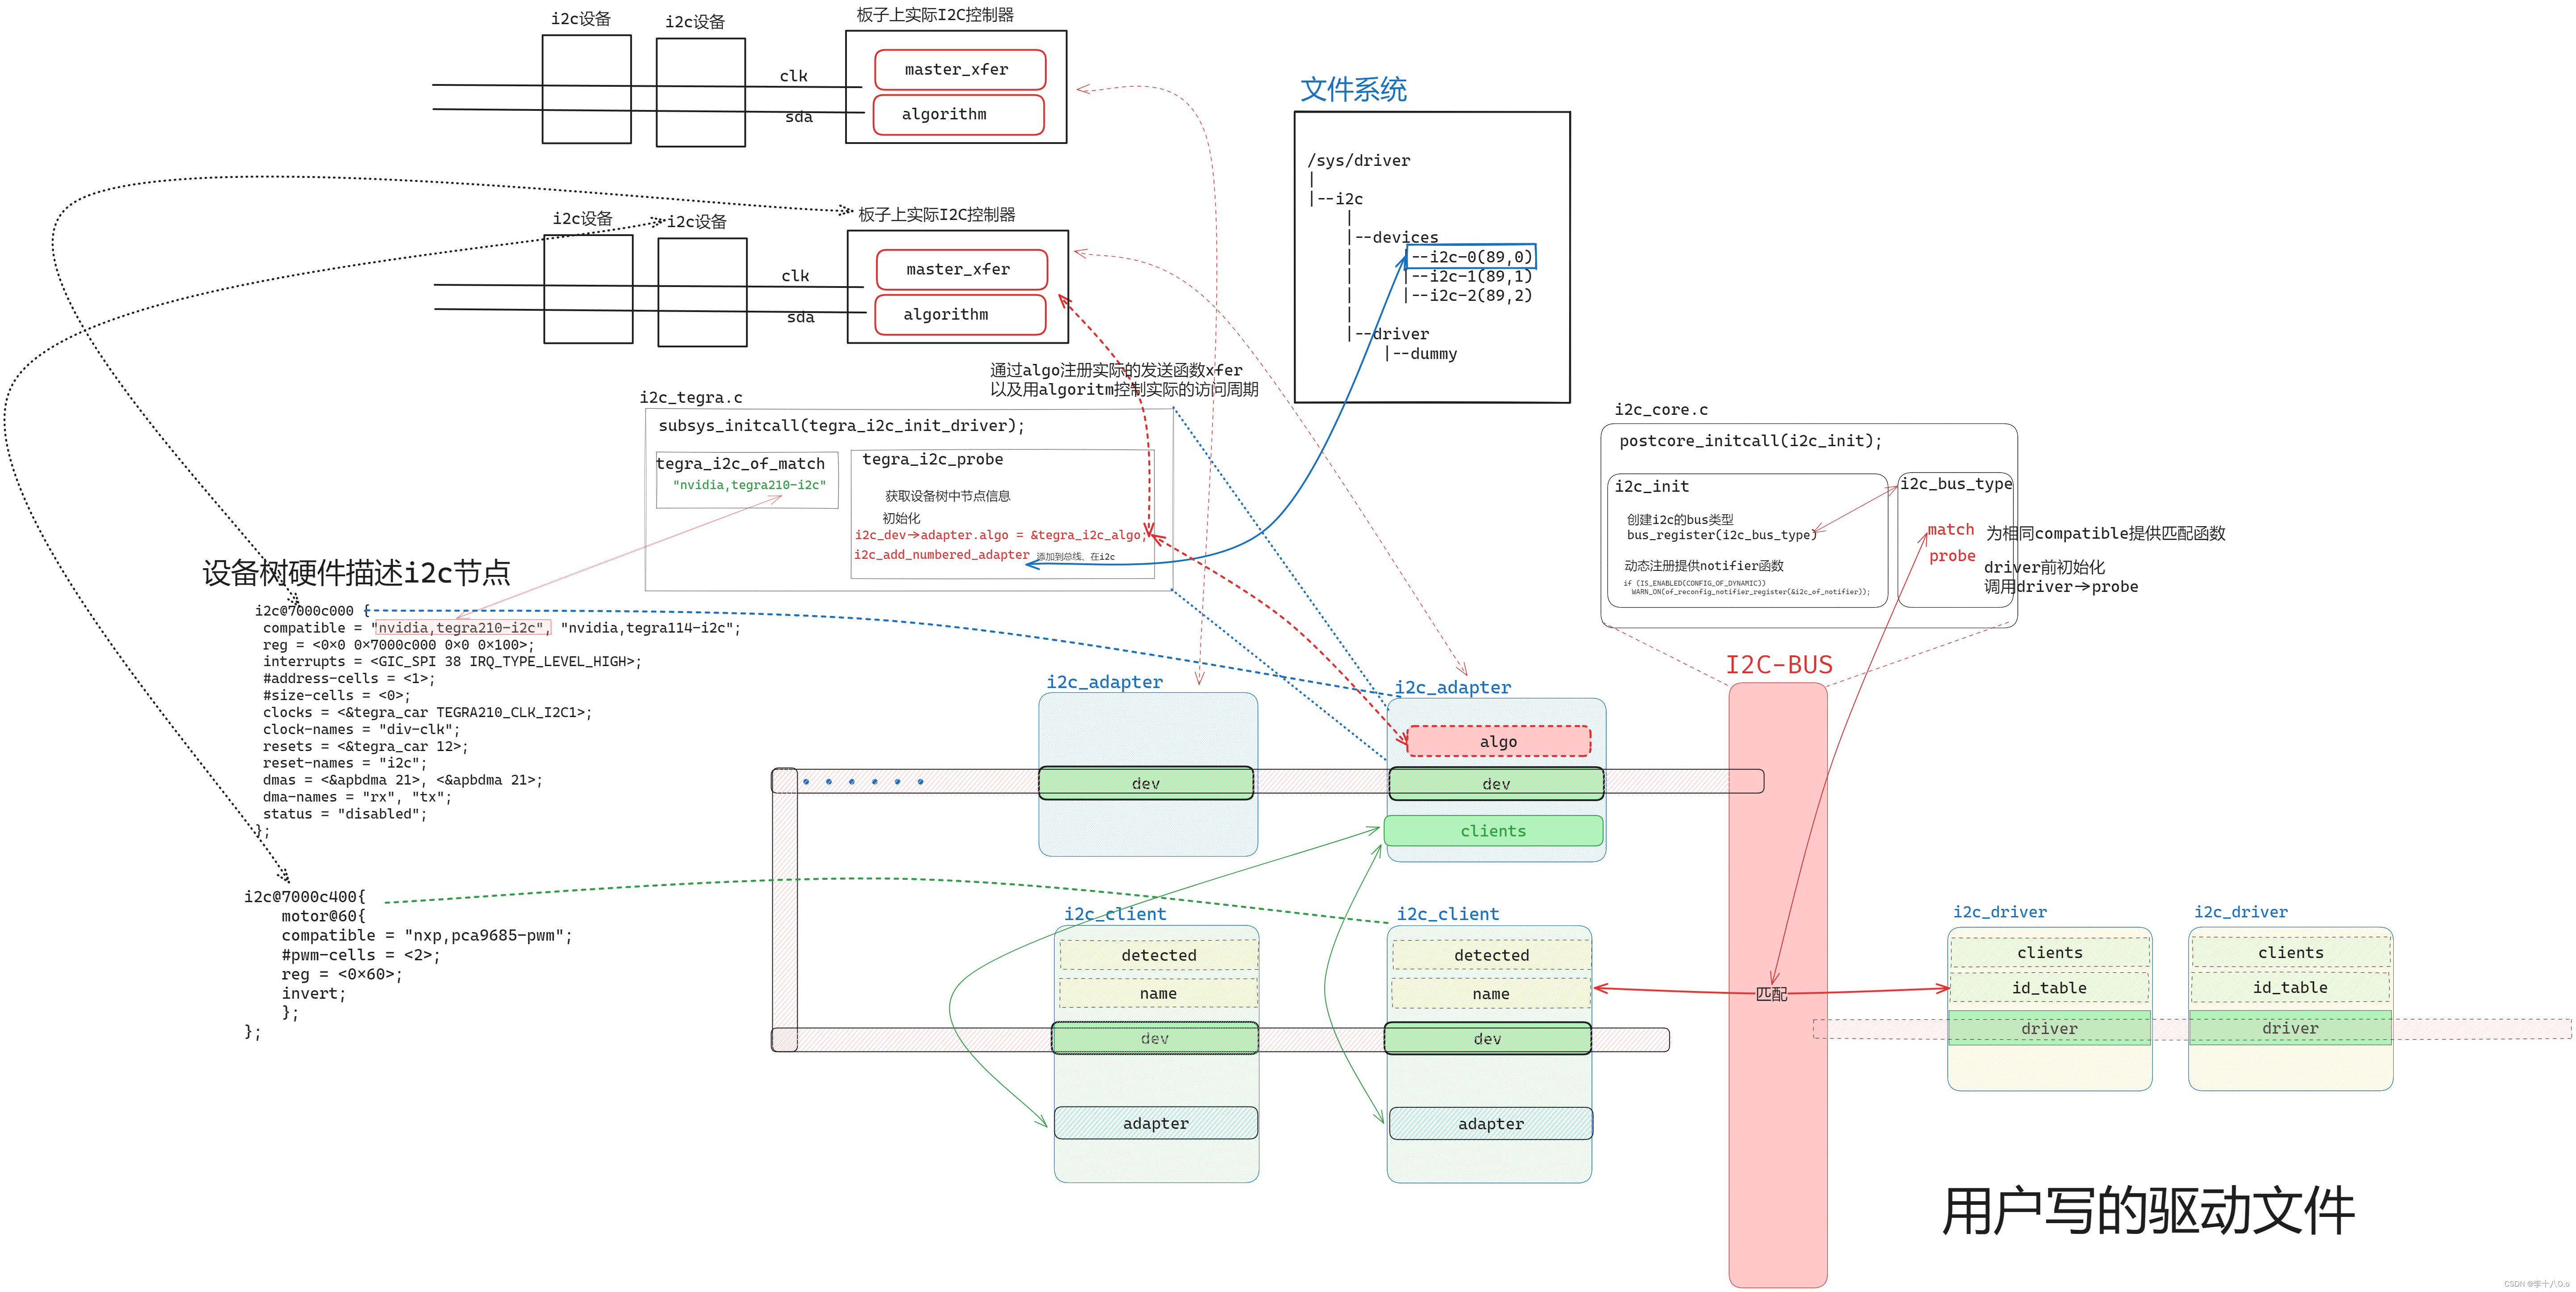Click master_xfer box in top I2C controller
This screenshot has width=2576, height=1292.
[x=960, y=70]
